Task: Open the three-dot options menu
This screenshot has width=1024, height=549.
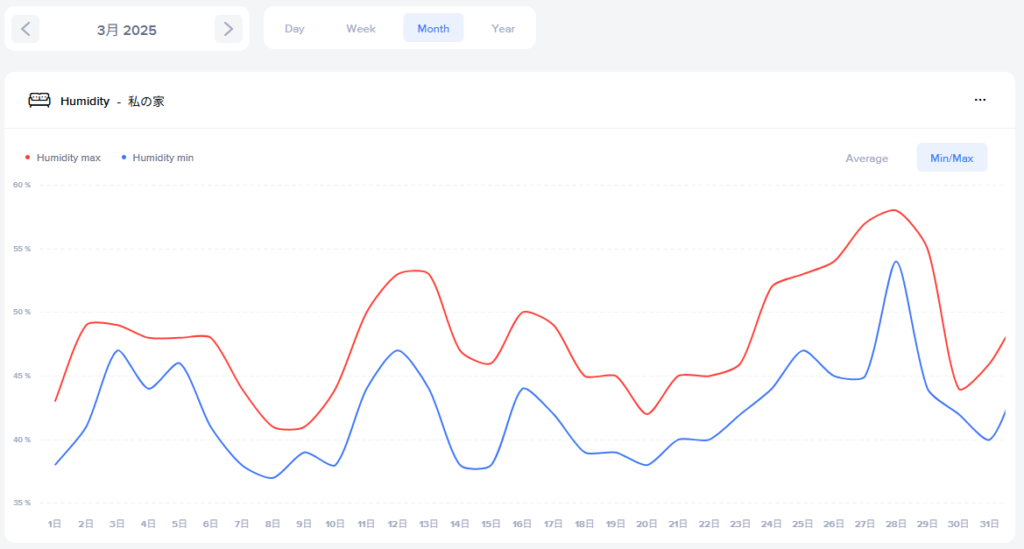Action: click(x=980, y=100)
